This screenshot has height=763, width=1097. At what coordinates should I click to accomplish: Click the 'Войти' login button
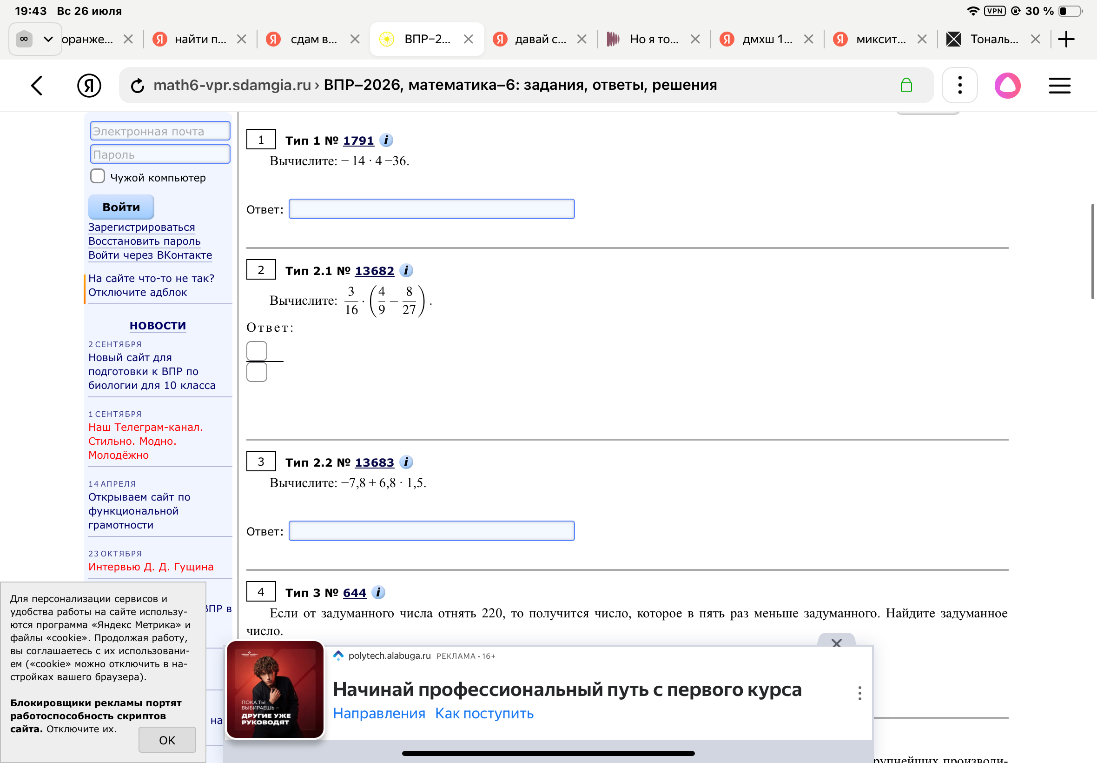121,207
